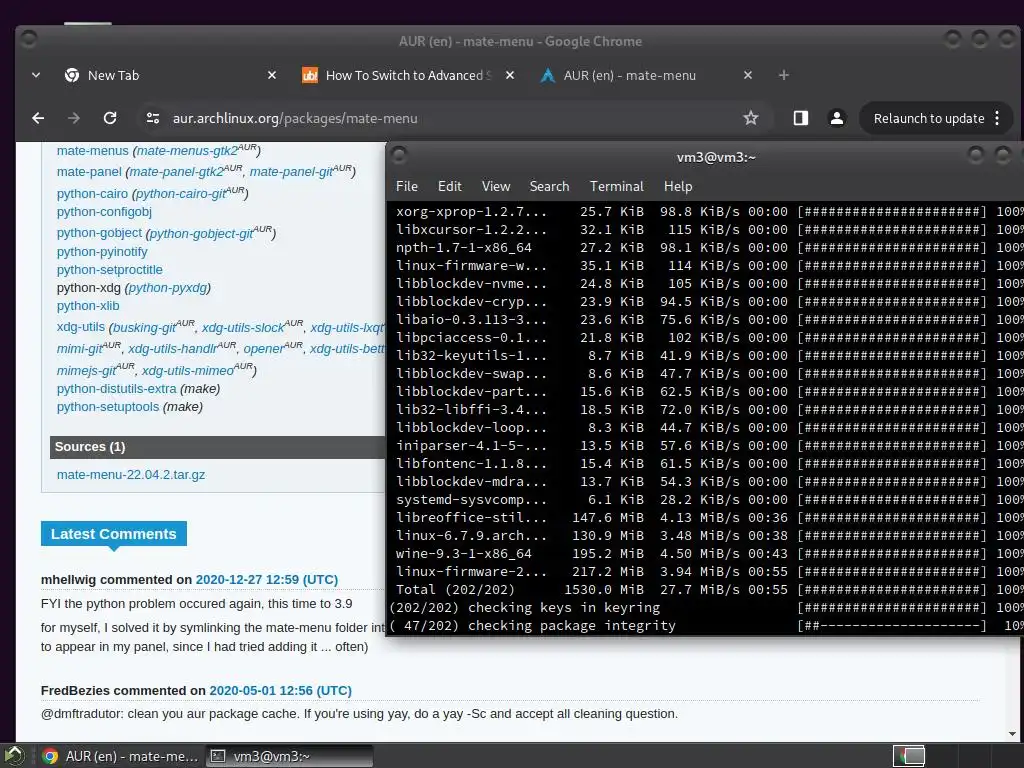Expand the tab search dropdown
Screen dimensions: 1024x768
pyautogui.click(x=36, y=75)
